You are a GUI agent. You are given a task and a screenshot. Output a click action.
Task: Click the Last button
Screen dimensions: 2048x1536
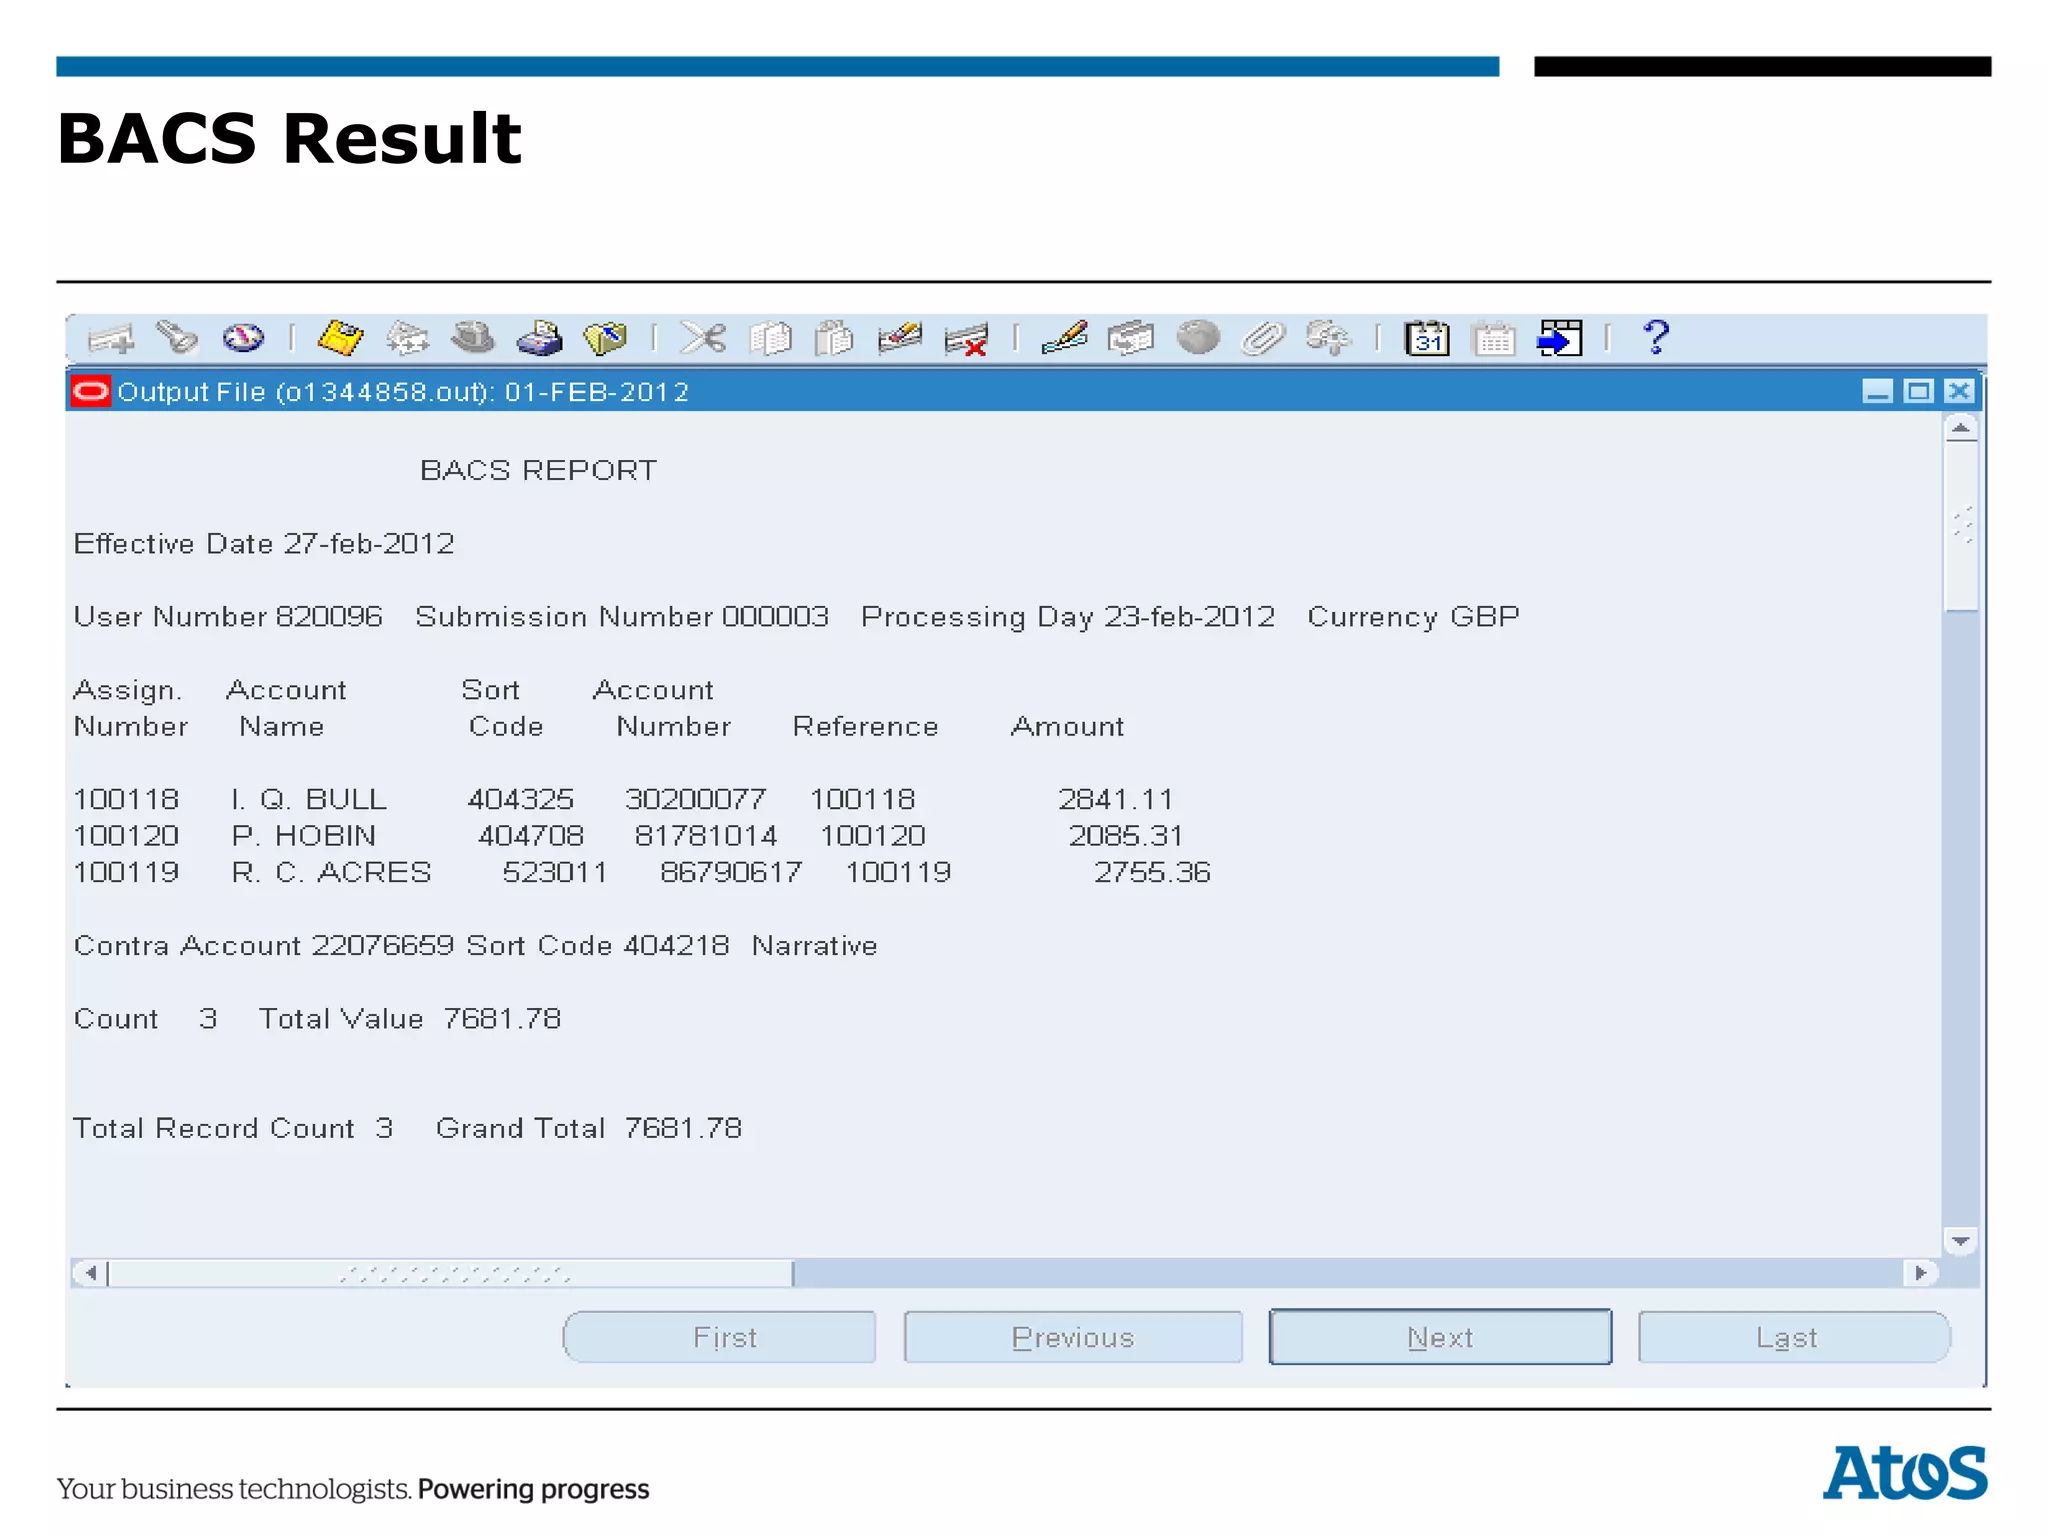(1794, 1337)
